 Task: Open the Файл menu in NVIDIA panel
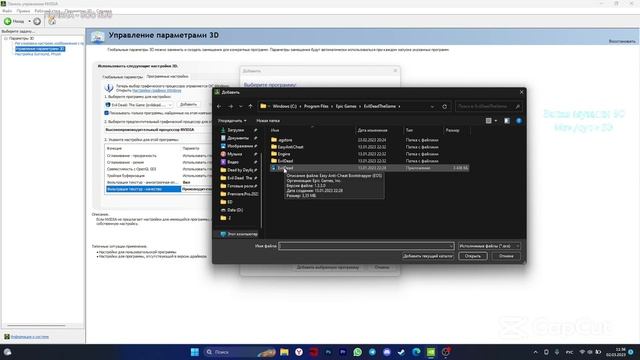7,11
